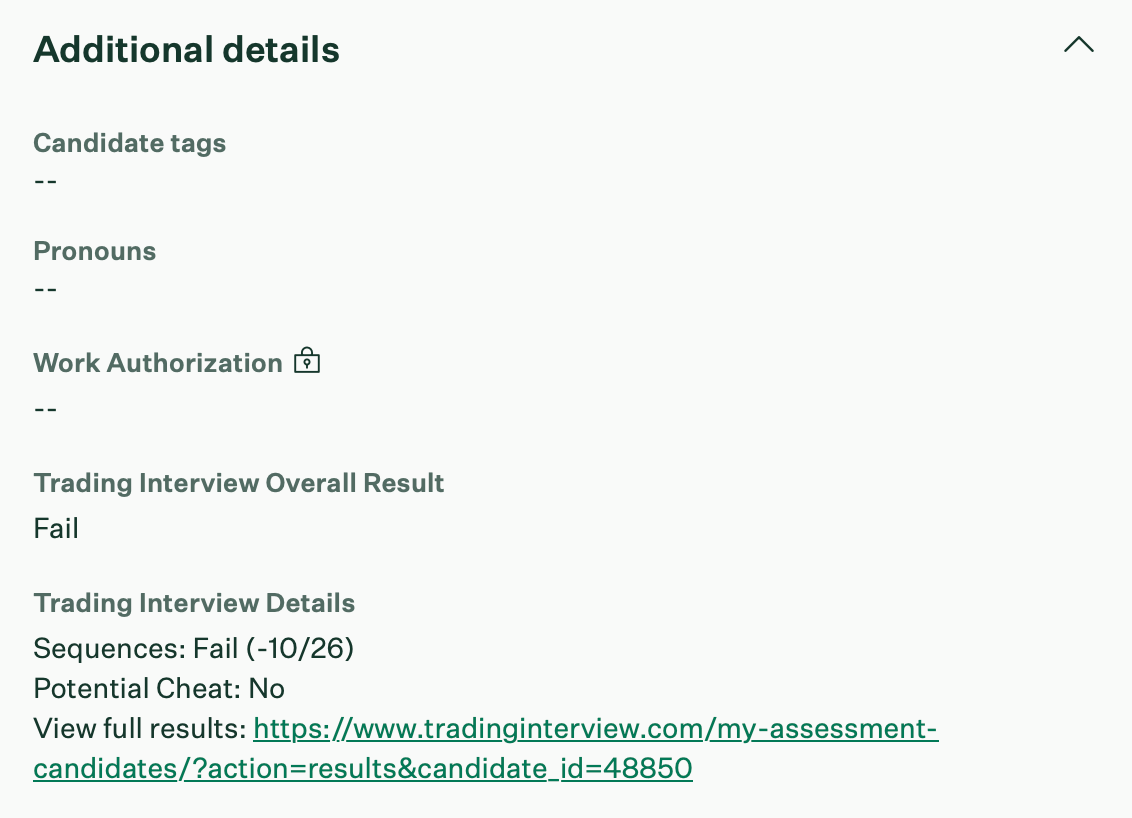Click the Potential Cheat: No line
Screen dimensions: 1132x818
coord(159,689)
